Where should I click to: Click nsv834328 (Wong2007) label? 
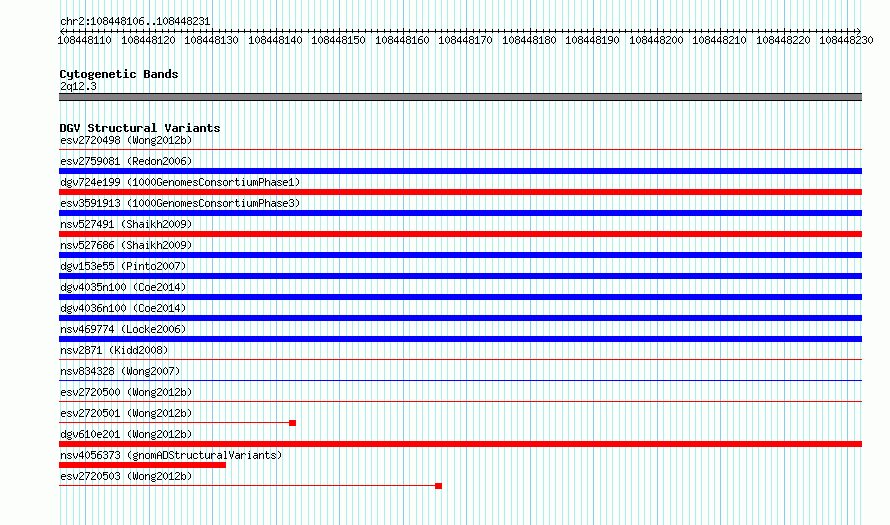pyautogui.click(x=120, y=371)
